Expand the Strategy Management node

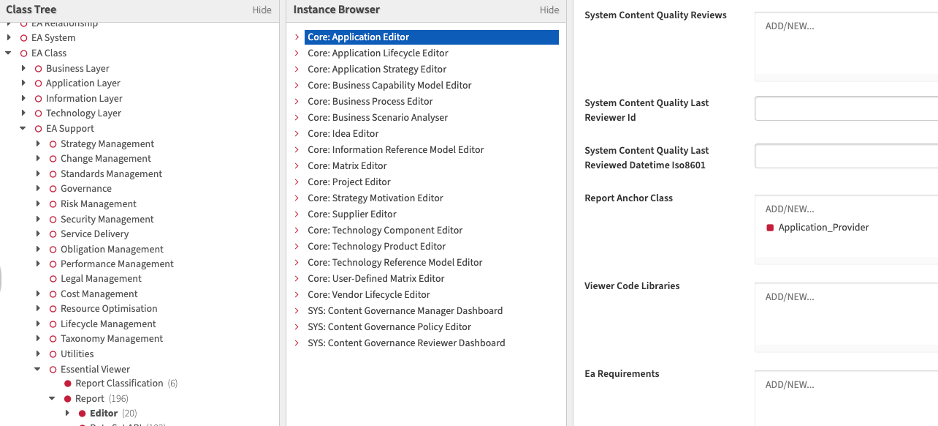pos(38,144)
